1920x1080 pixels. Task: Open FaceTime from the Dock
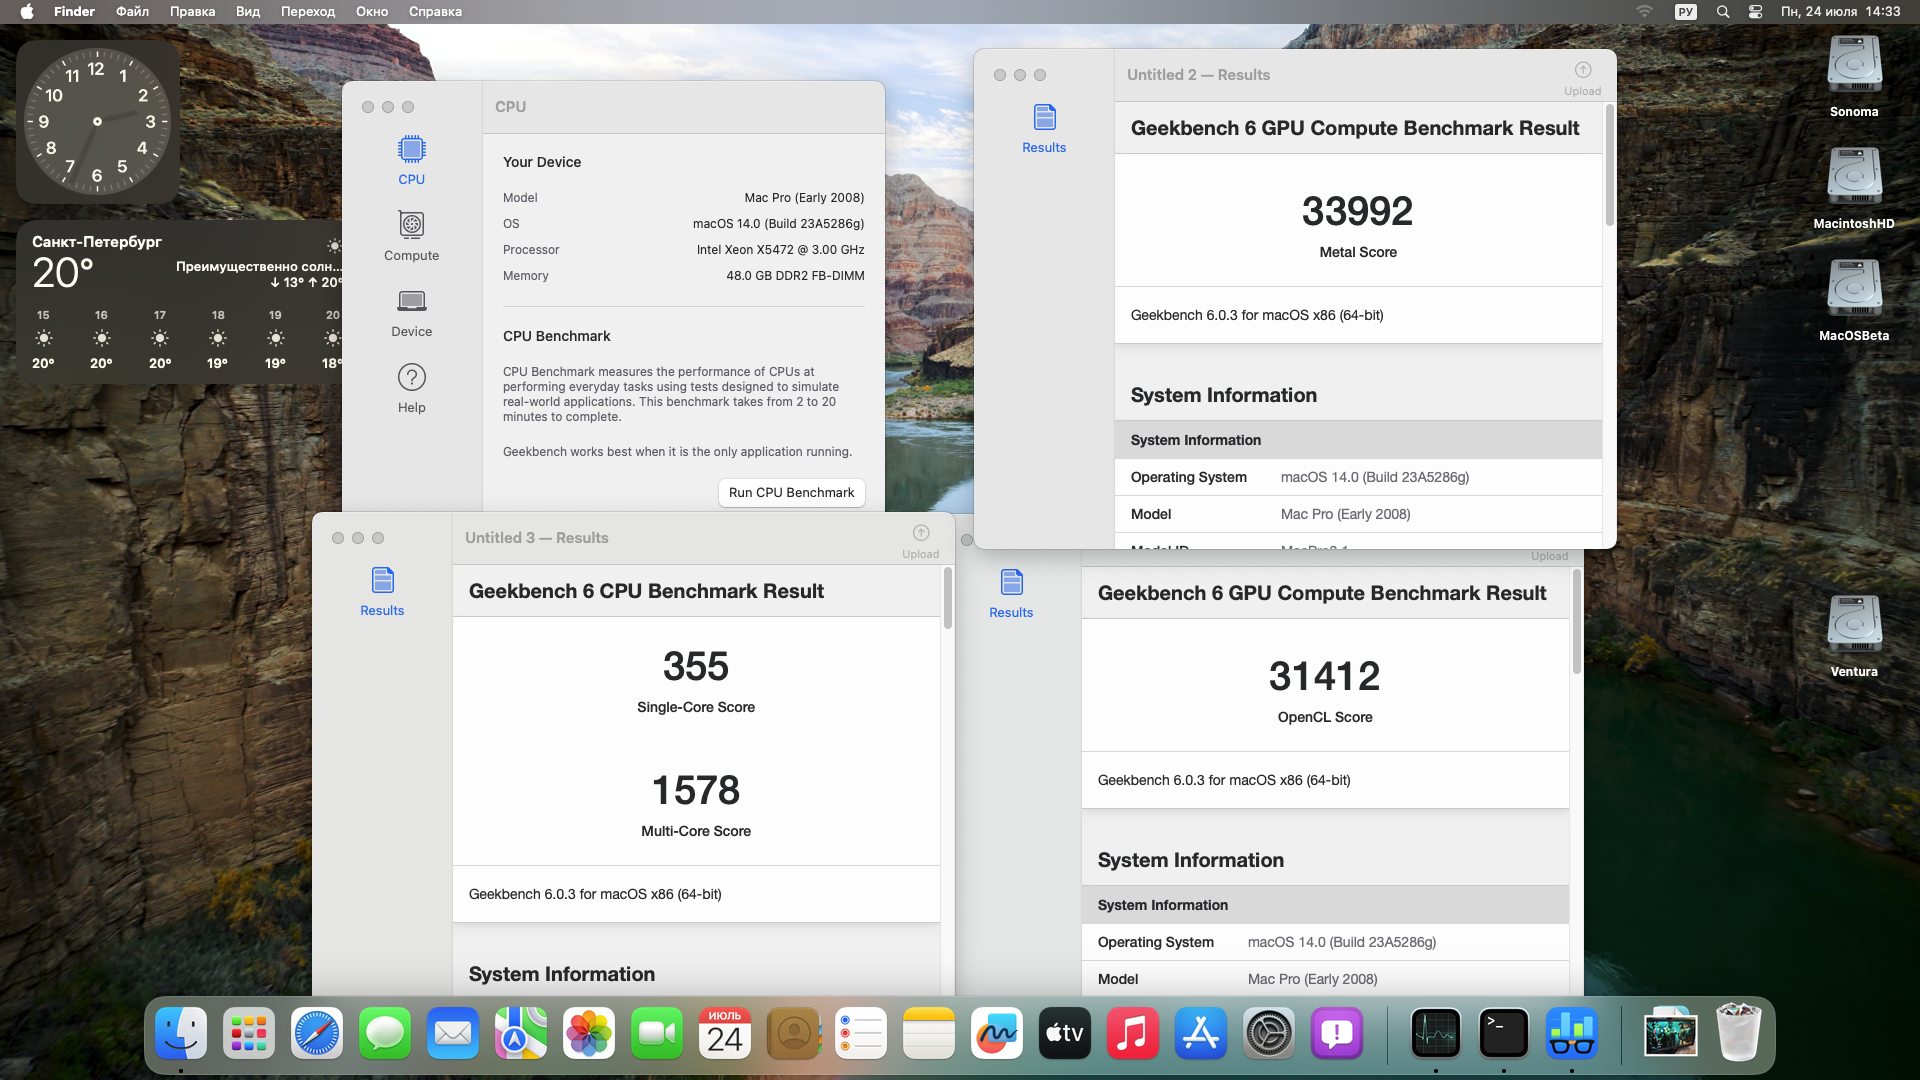657,1033
